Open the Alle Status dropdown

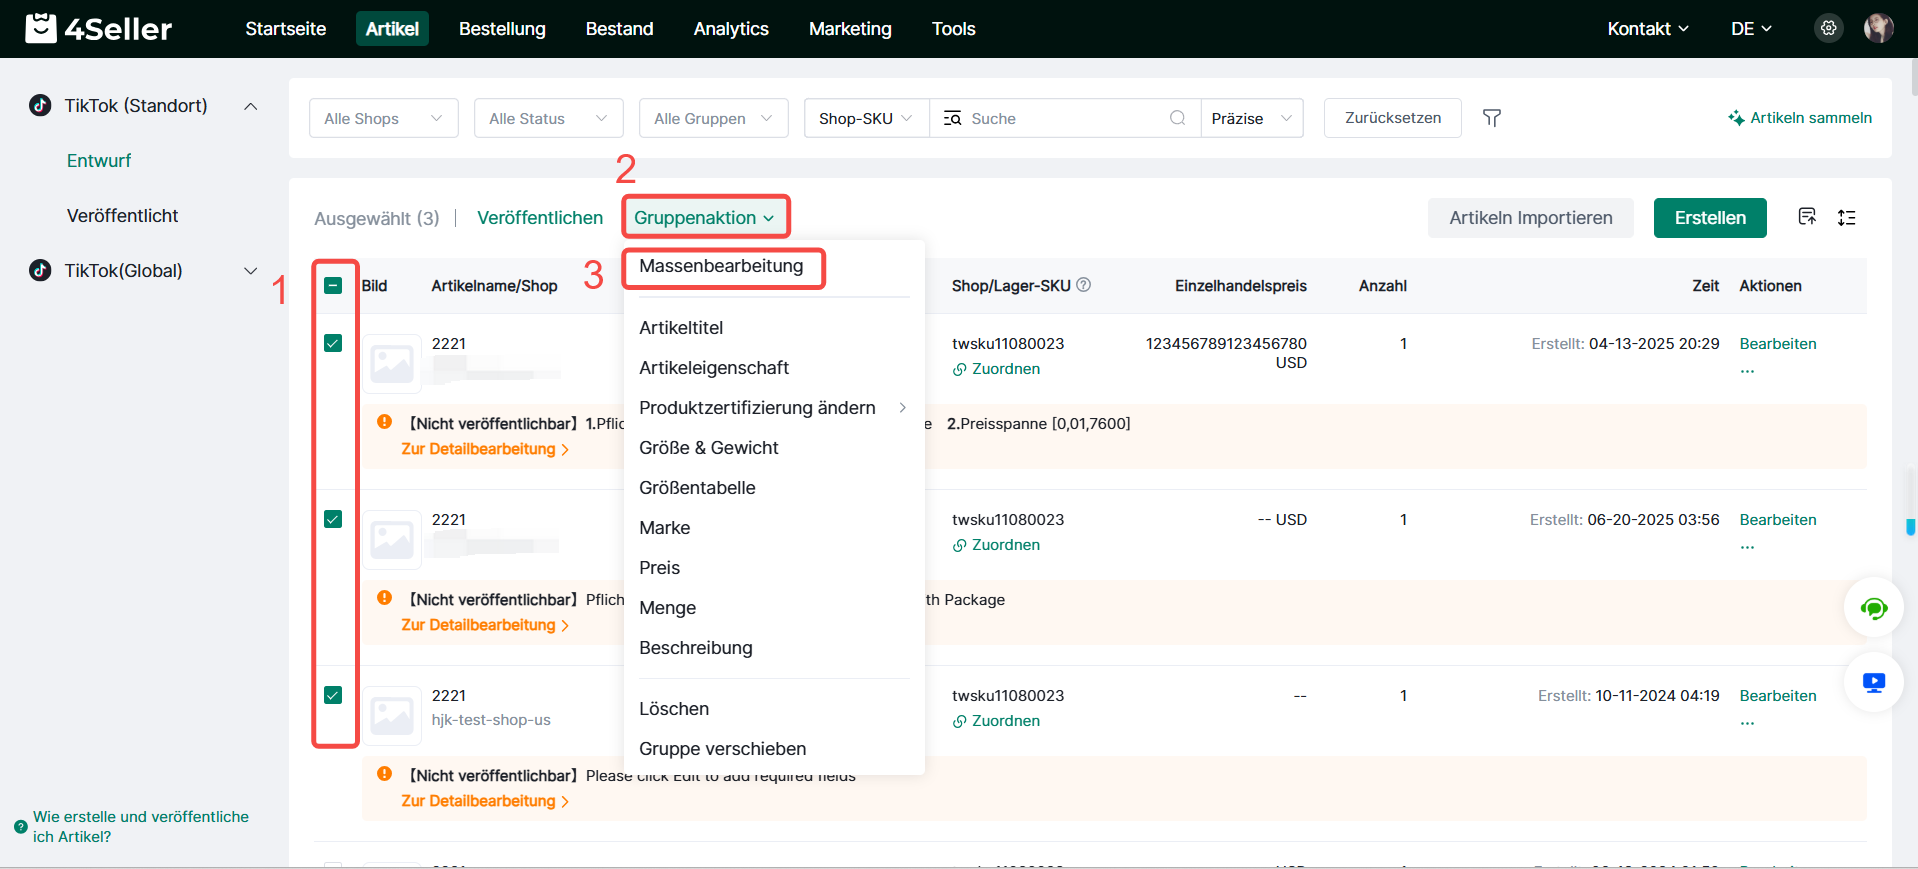pyautogui.click(x=548, y=118)
